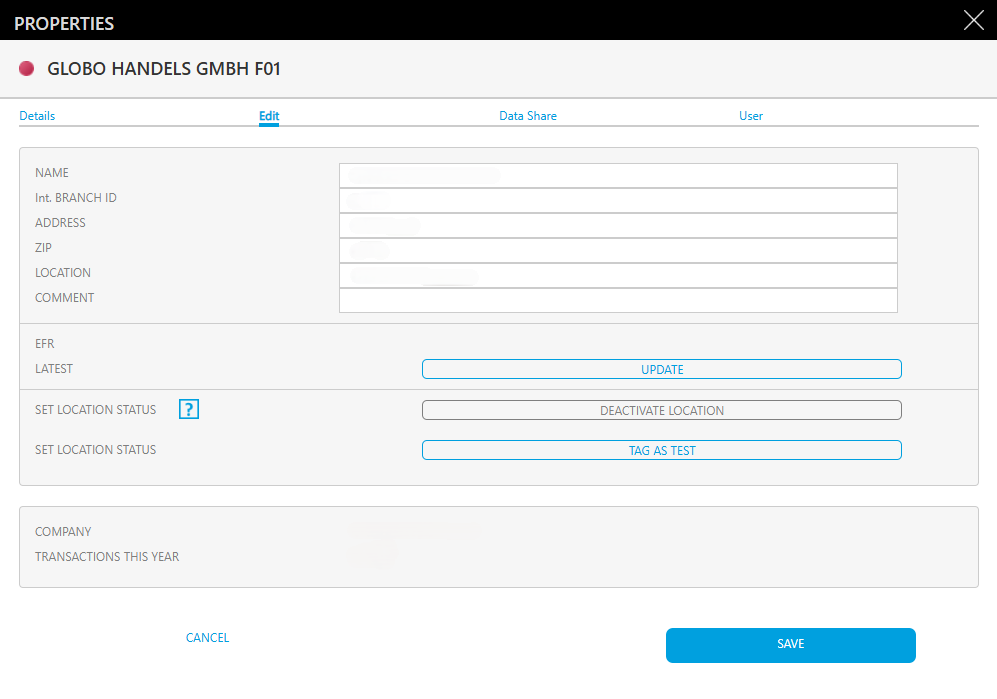Screen dimensions: 997x699
Task: Click the blurred COMPANY value
Action: tap(415, 531)
